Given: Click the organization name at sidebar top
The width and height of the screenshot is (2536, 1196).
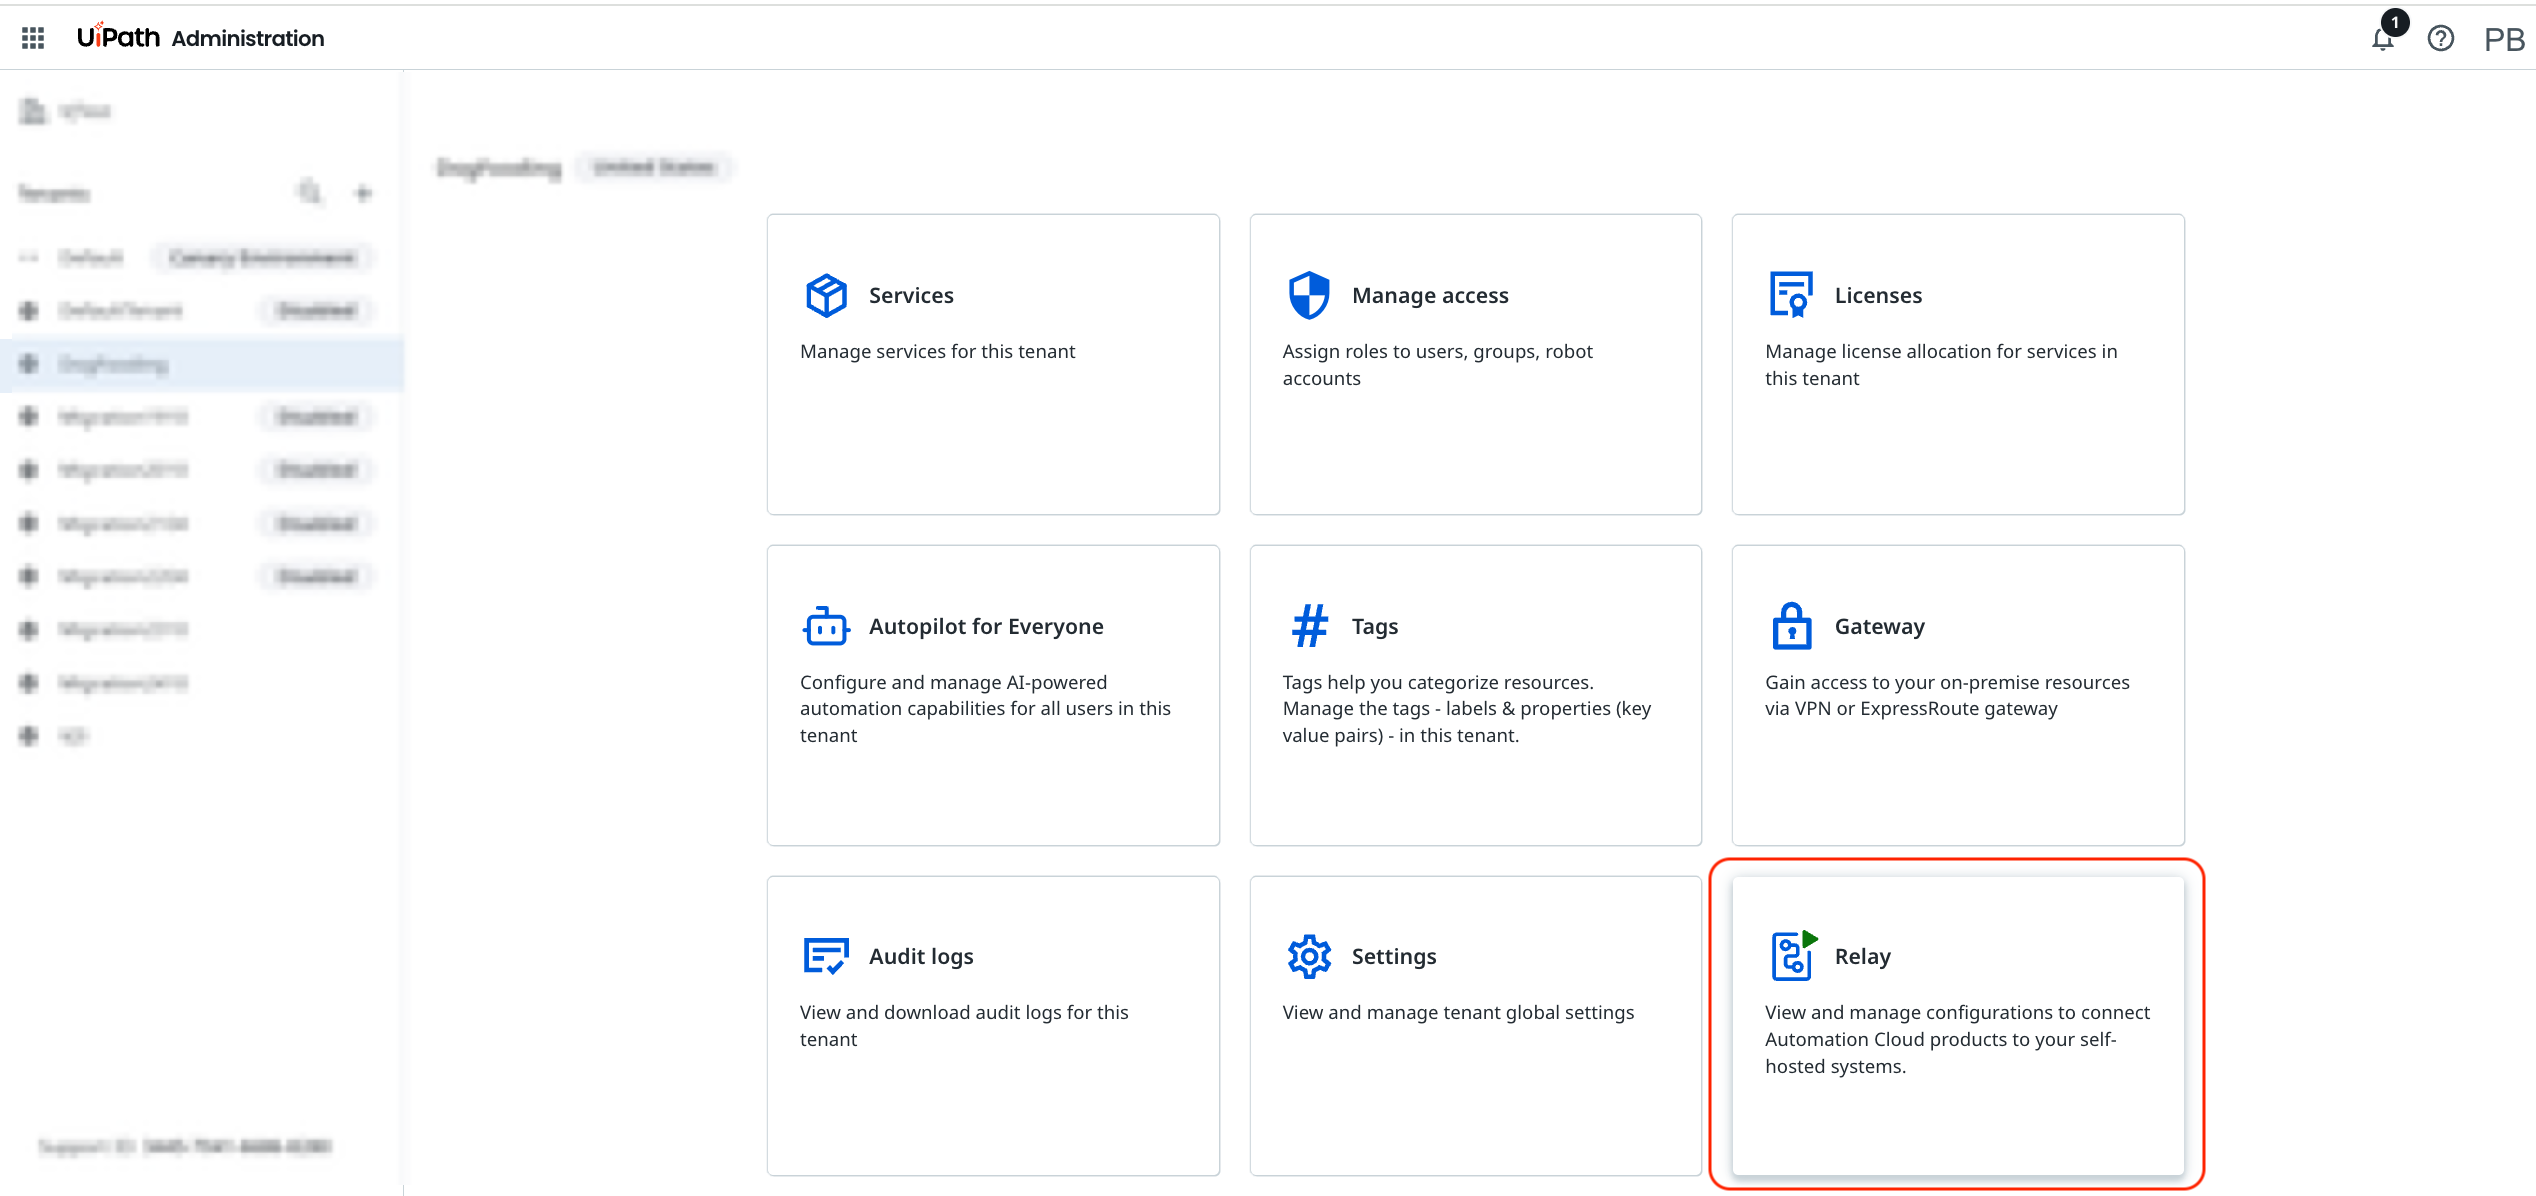Looking at the screenshot, I should [84, 110].
